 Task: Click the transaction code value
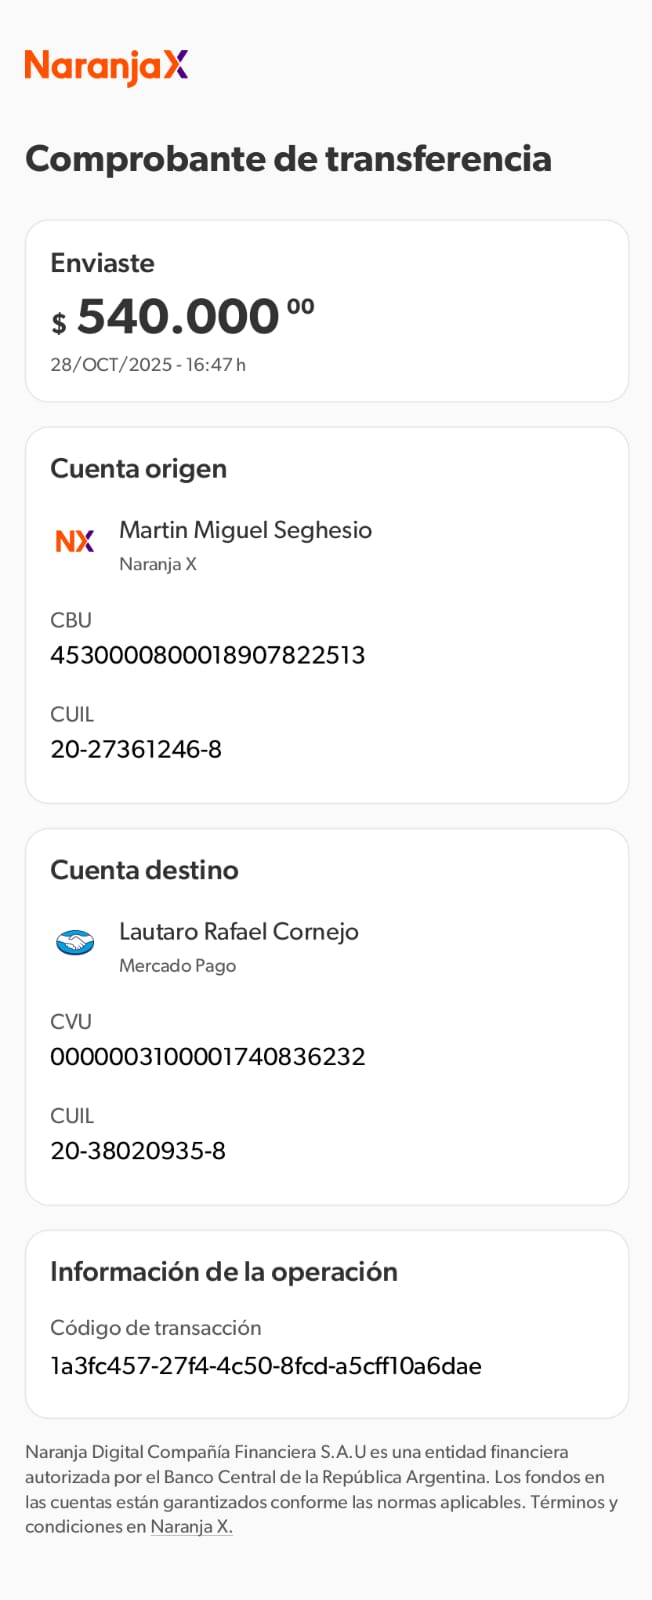click(x=266, y=1366)
